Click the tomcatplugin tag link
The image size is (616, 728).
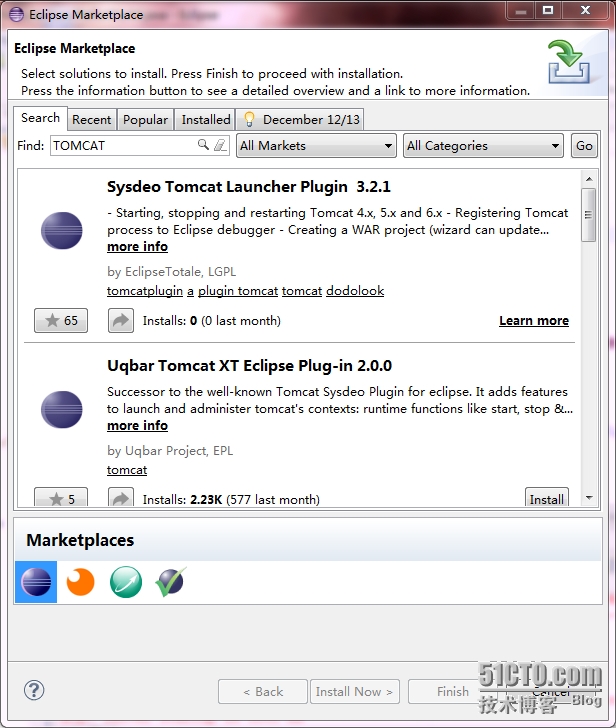[x=145, y=291]
